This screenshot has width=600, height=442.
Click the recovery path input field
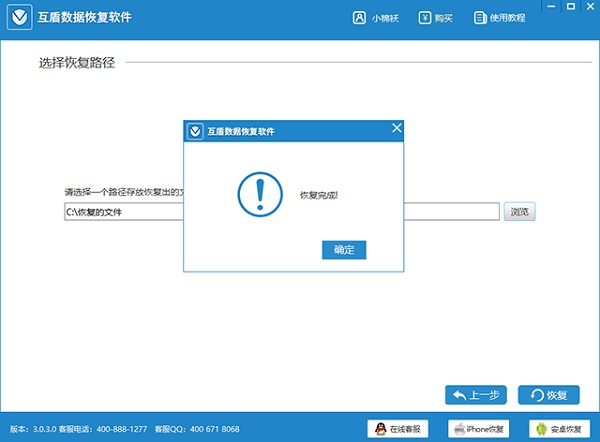click(120, 212)
